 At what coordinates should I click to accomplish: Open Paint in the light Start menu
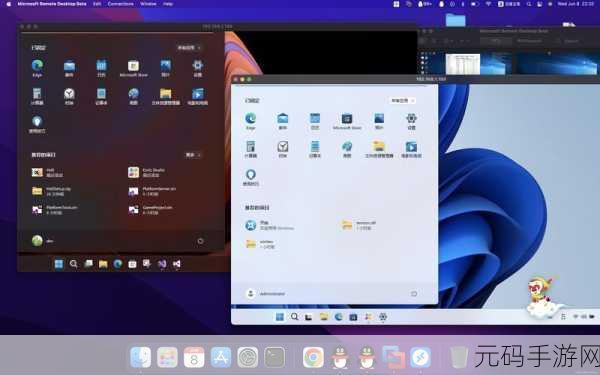tap(347, 149)
